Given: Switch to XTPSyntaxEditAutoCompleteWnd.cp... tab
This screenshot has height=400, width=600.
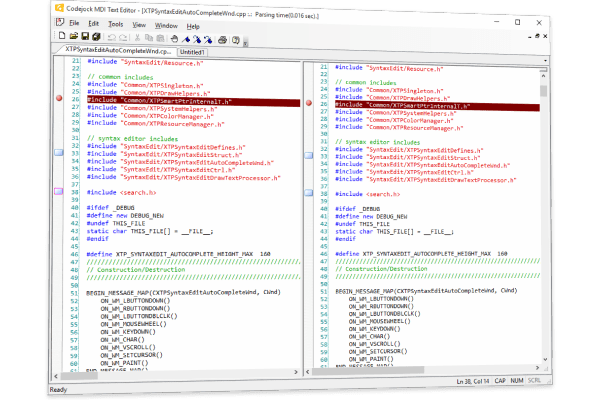Looking at the screenshot, I should point(117,51).
